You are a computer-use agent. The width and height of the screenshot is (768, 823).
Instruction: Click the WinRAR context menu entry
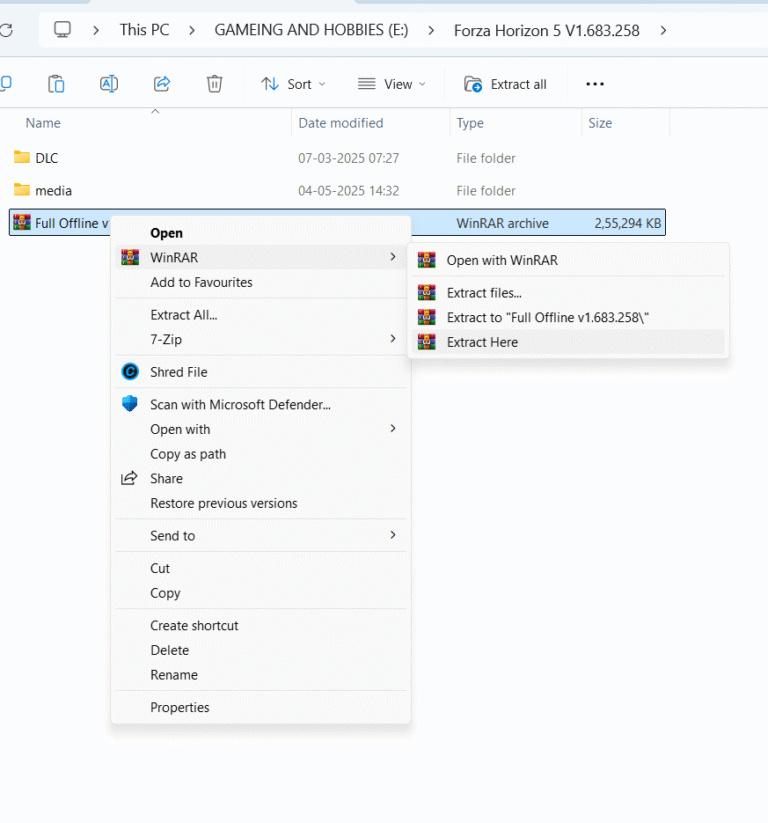(x=261, y=257)
